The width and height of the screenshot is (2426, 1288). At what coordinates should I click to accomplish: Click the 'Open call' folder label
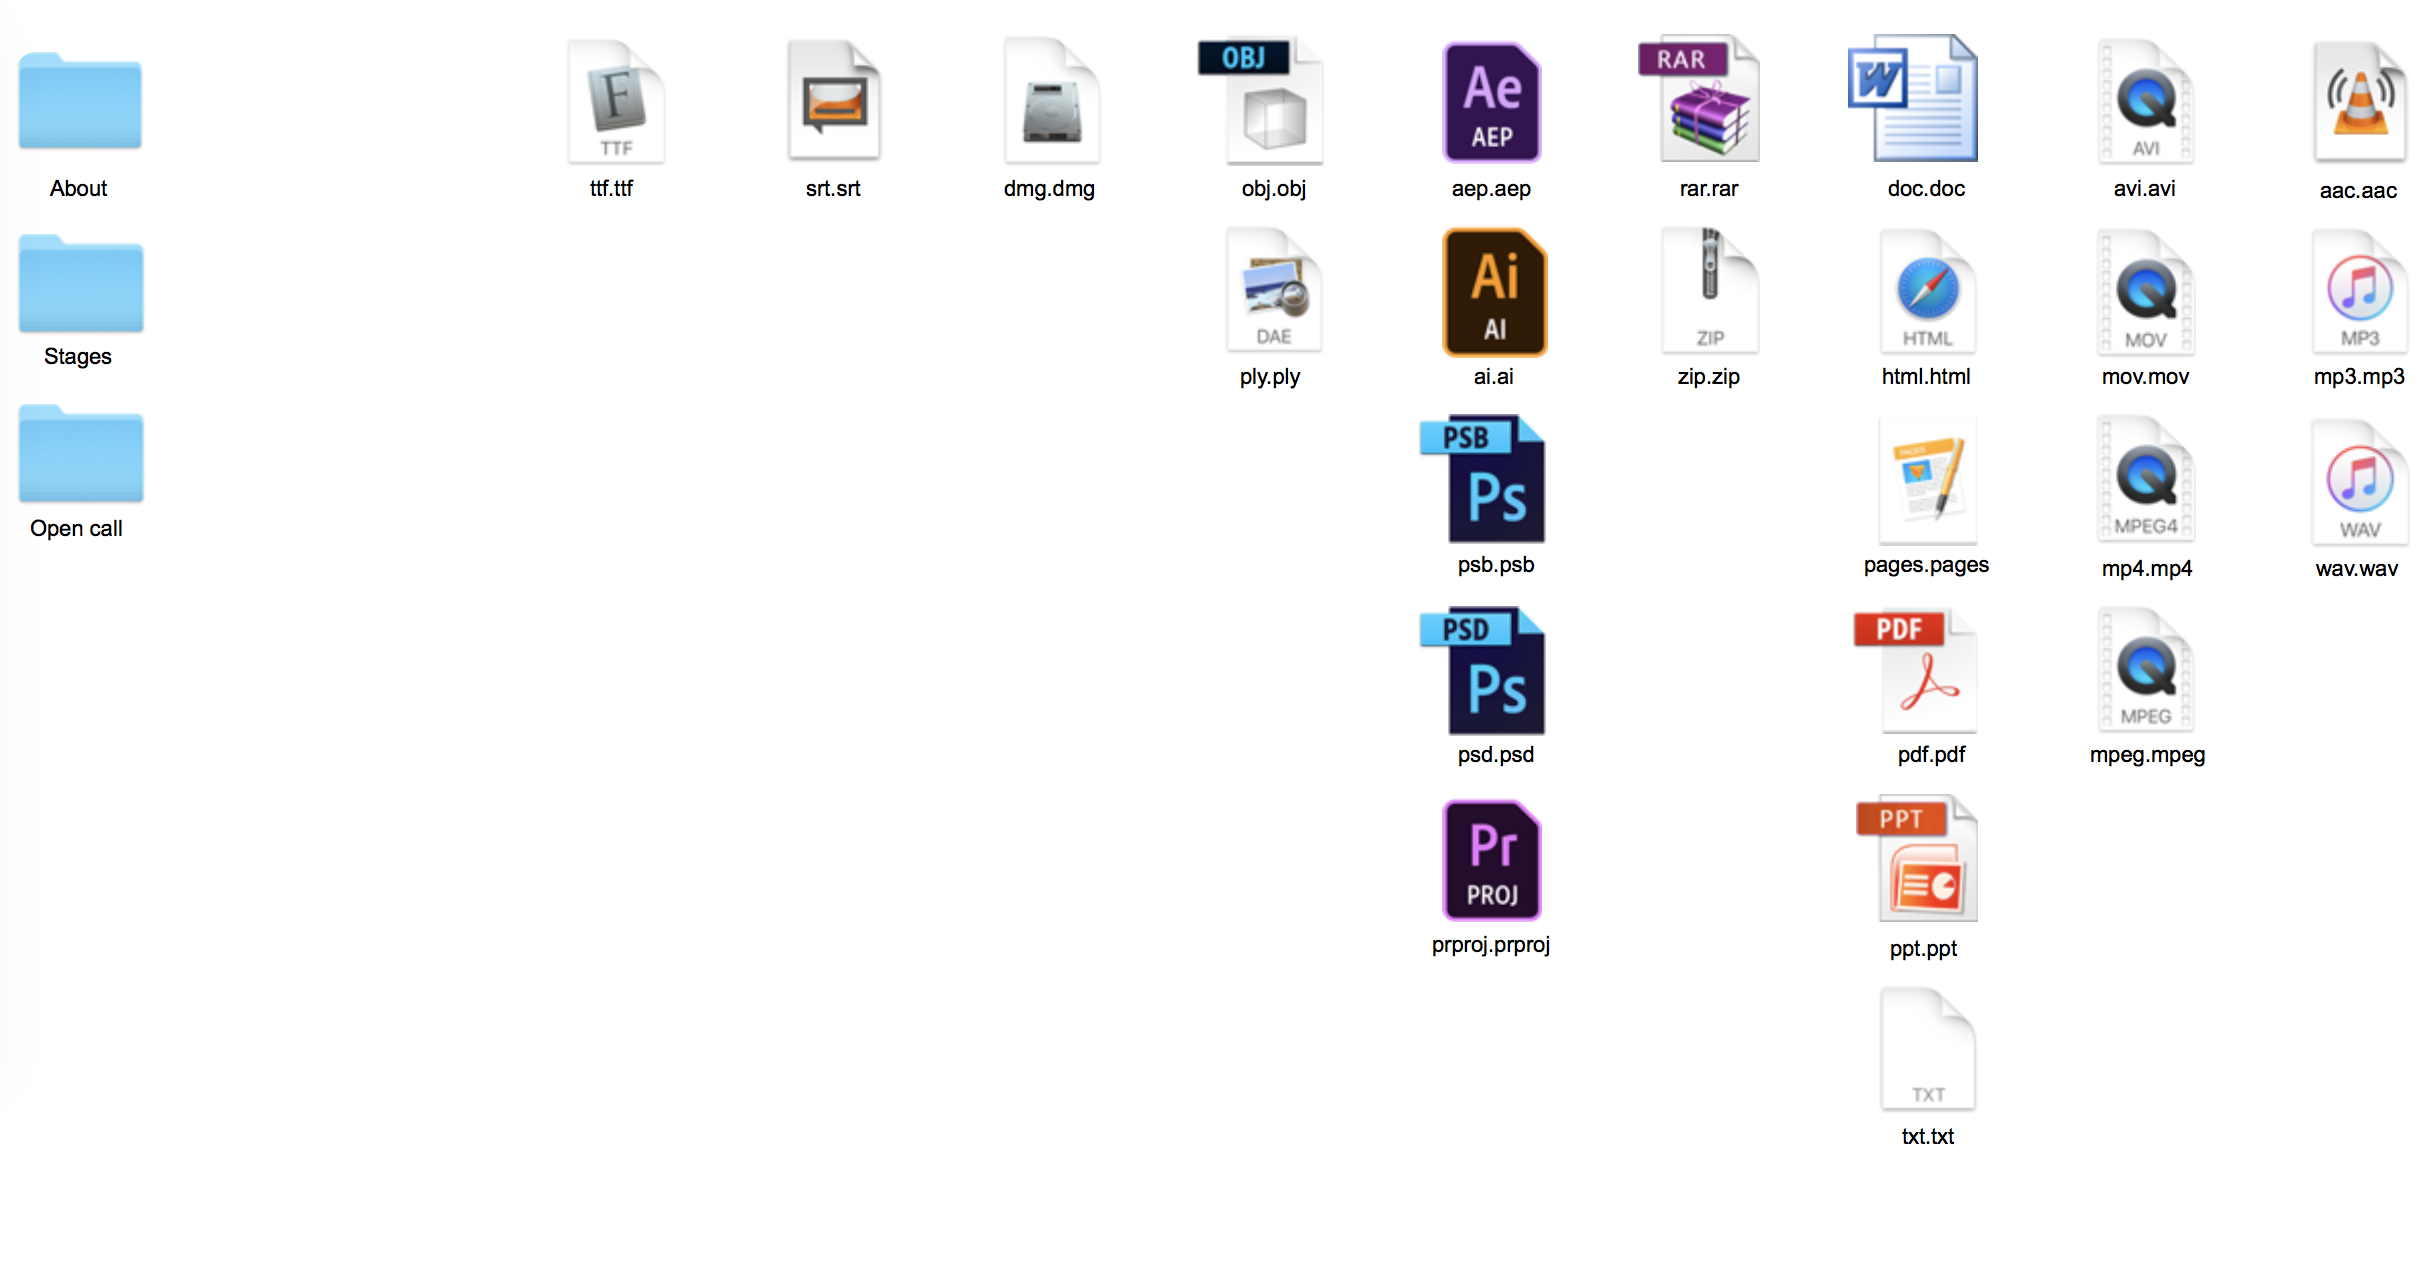coord(76,528)
